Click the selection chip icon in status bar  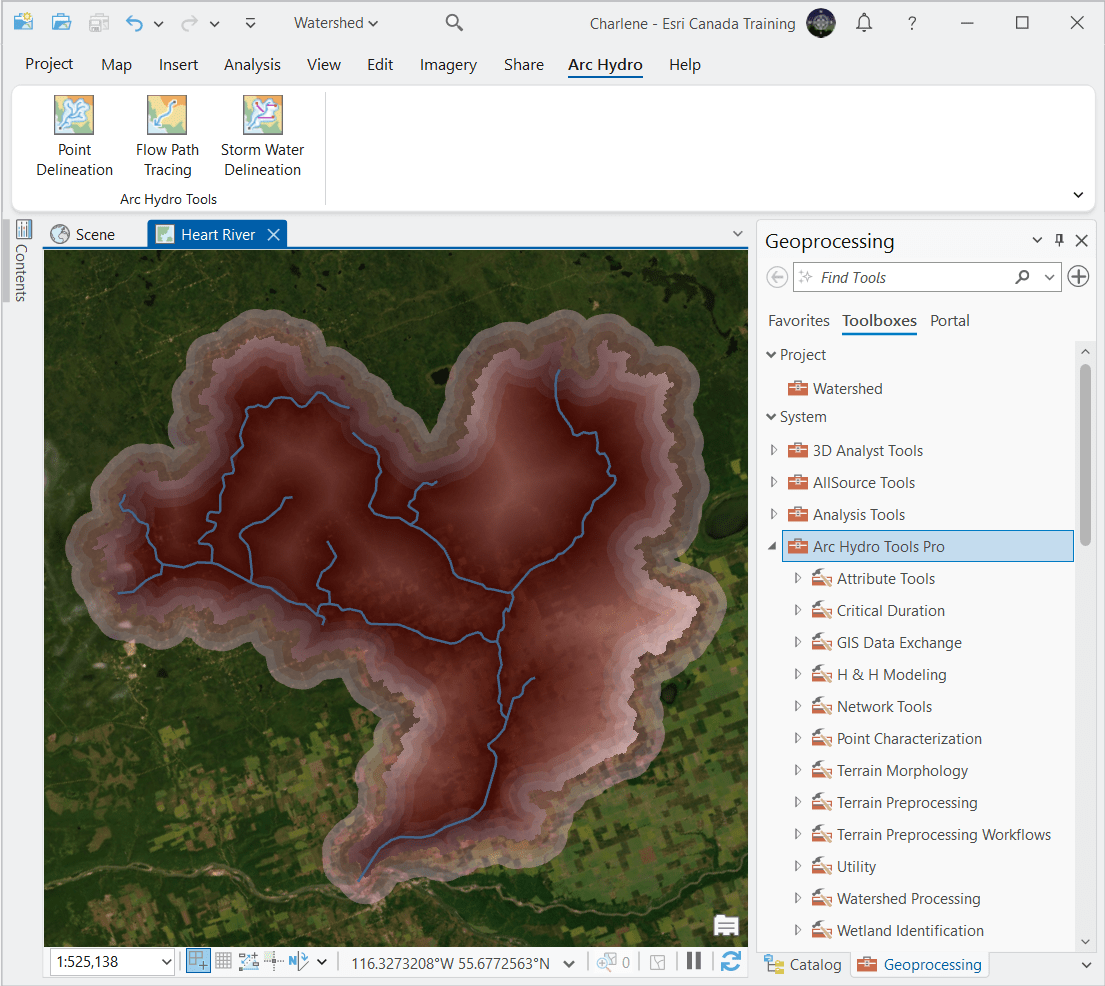pyautogui.click(x=658, y=962)
